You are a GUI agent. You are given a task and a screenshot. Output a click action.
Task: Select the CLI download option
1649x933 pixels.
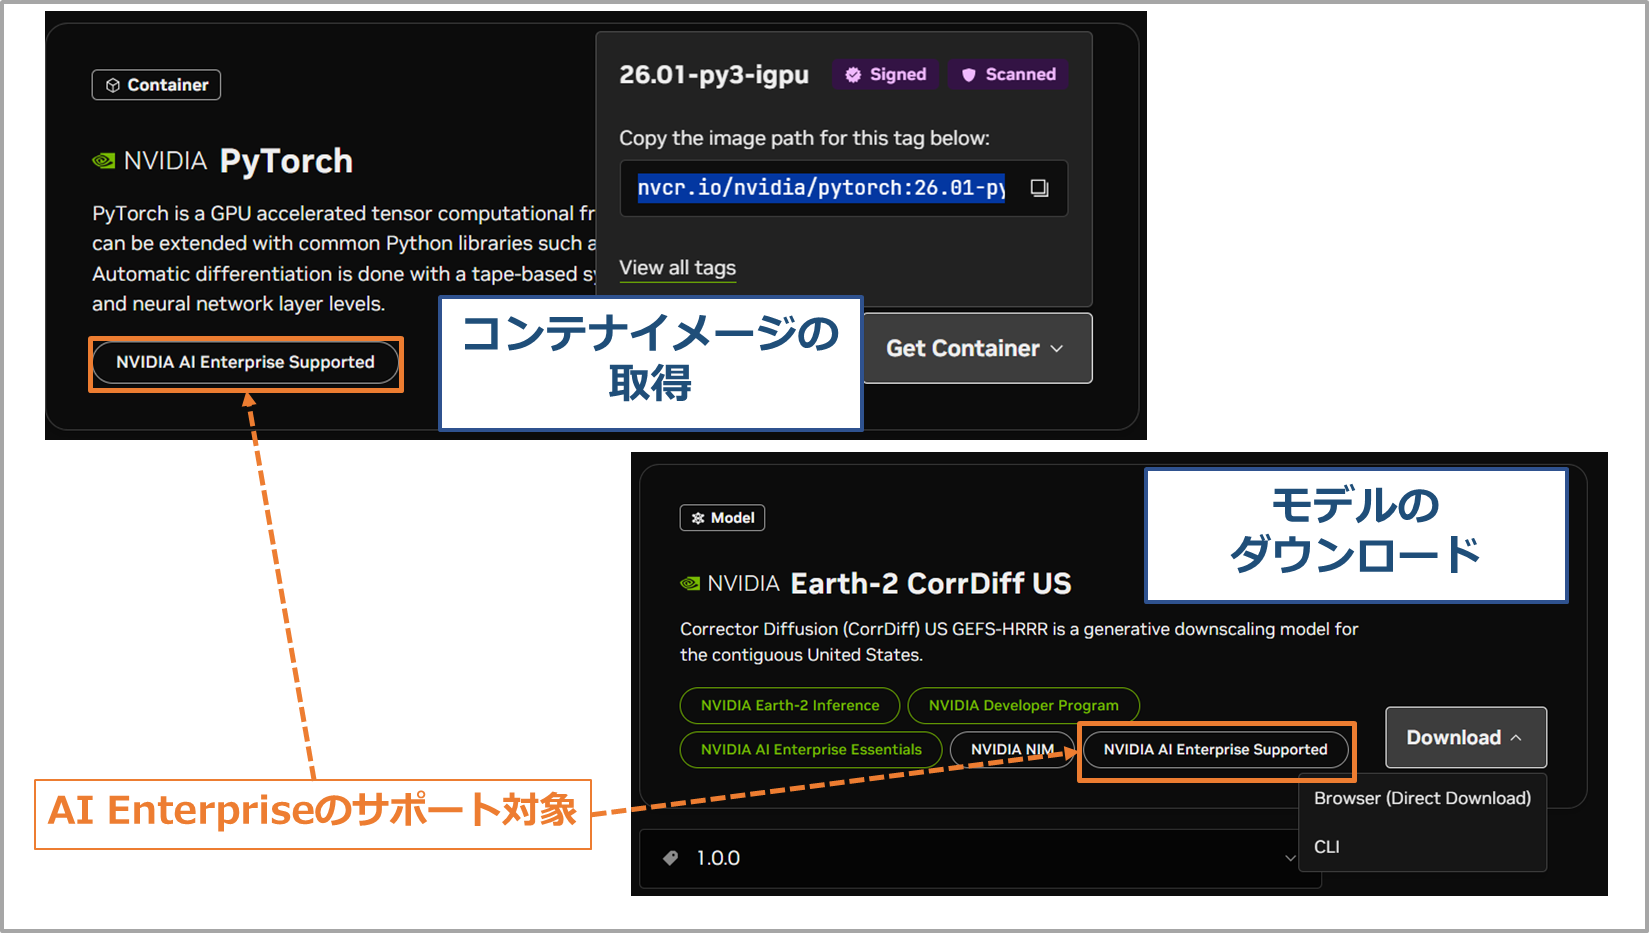[x=1326, y=847]
